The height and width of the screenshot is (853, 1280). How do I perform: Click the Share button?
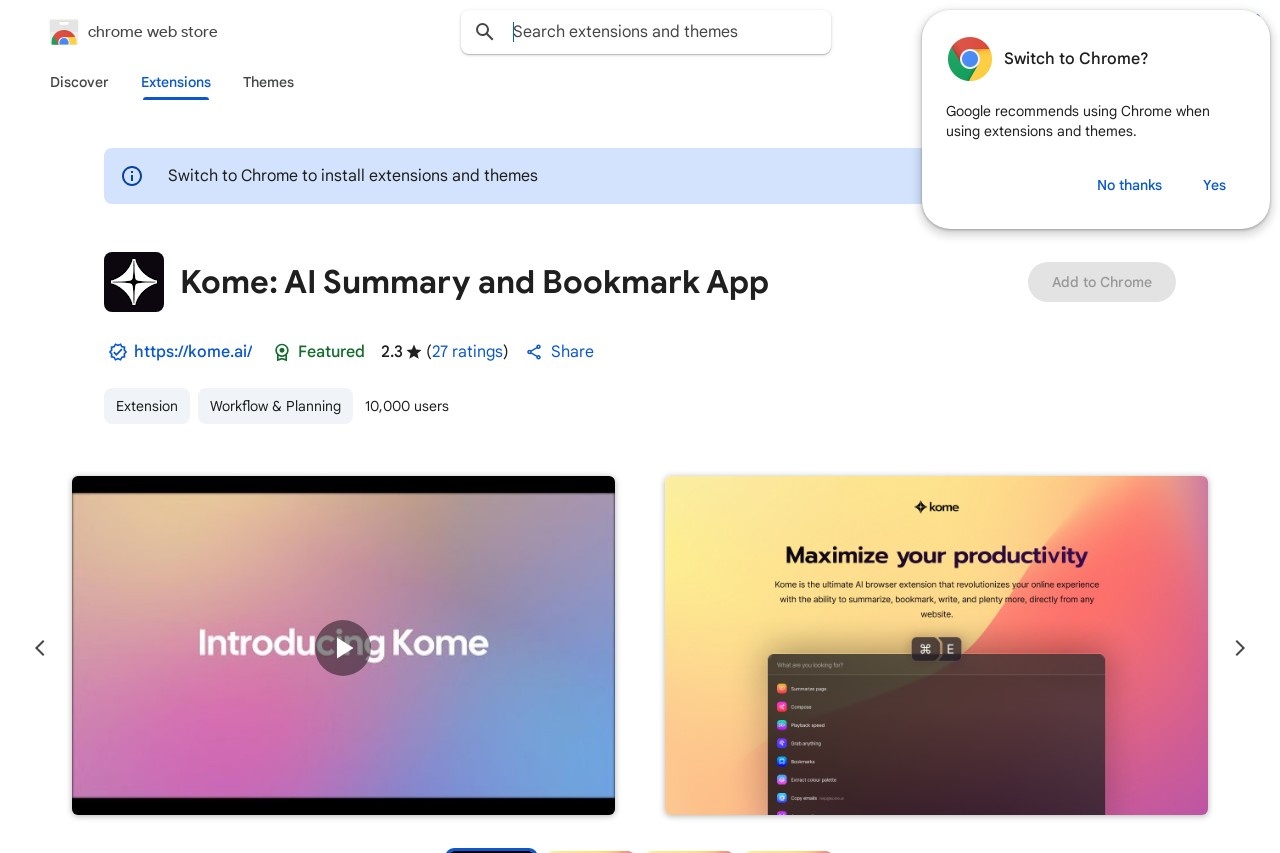click(x=560, y=352)
